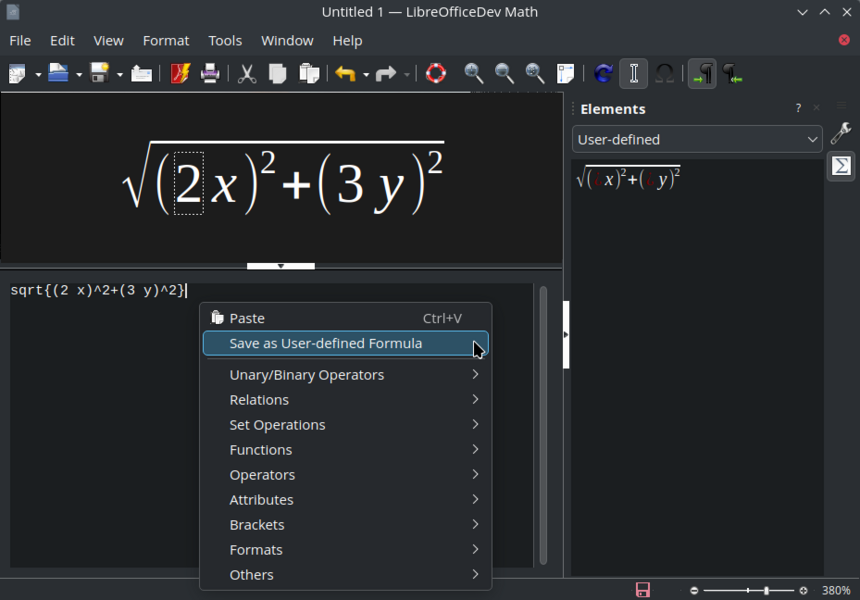Expand the Undo history dropdown arrow
The width and height of the screenshot is (860, 600).
coord(366,75)
